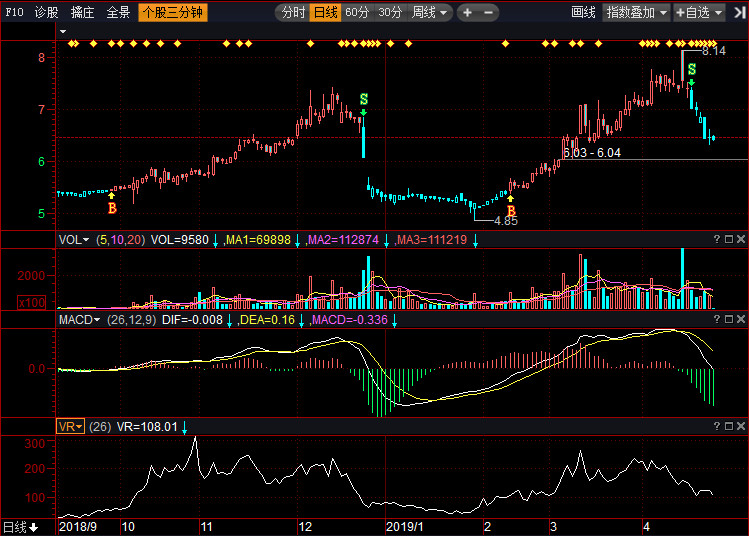The width and height of the screenshot is (749, 536).
Task: Switch to 日线 daily chart period
Action: (x=325, y=13)
